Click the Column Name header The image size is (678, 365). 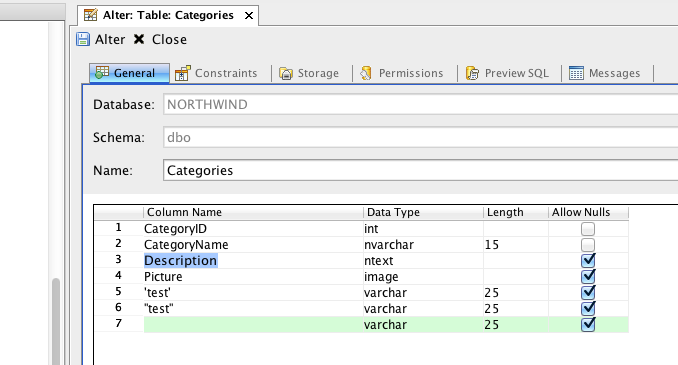click(x=253, y=212)
